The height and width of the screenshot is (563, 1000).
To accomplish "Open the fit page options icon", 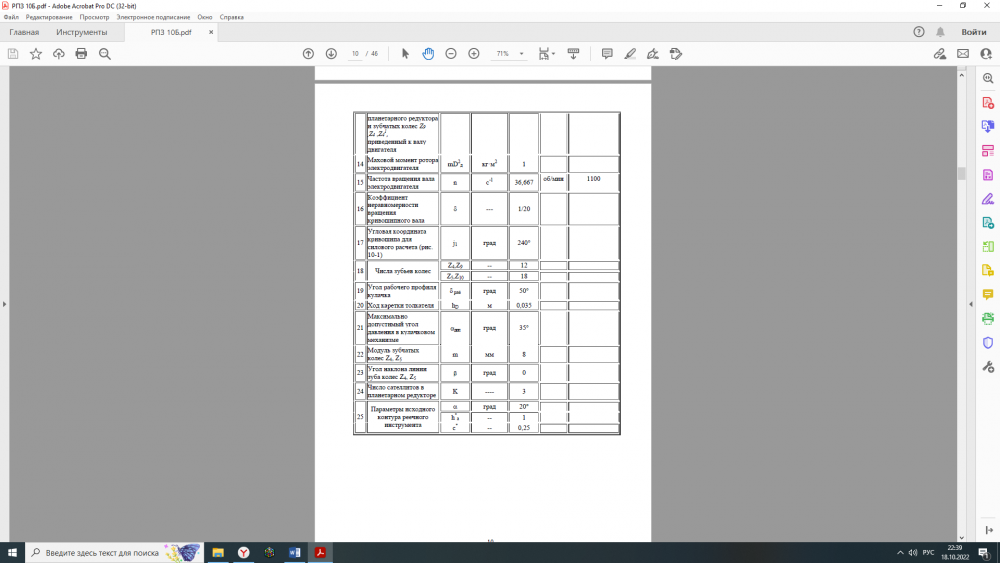I will click(546, 54).
